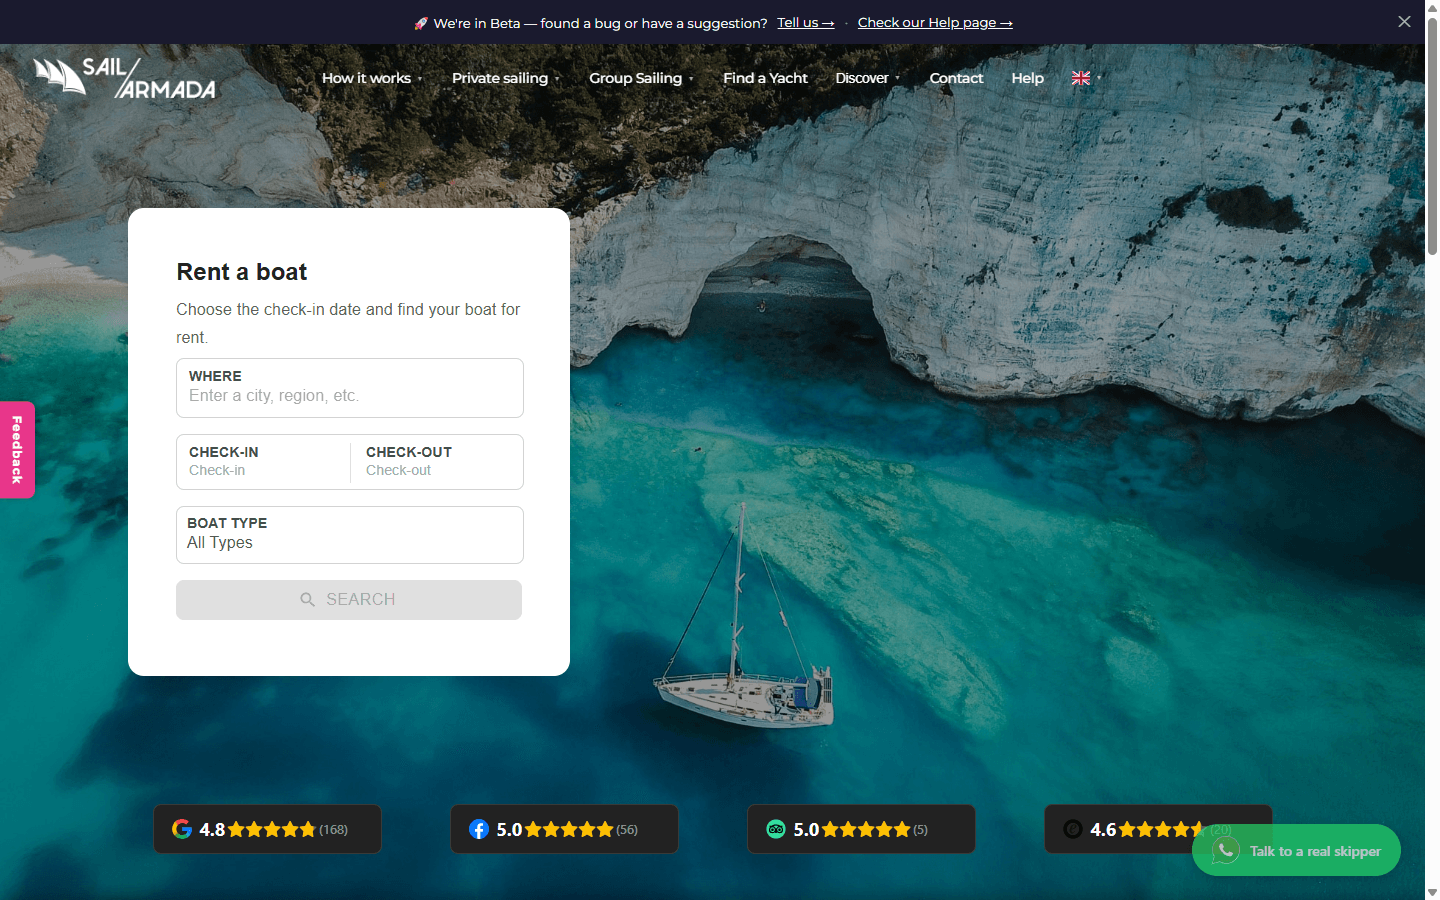
Task: Open the Help menu item
Action: [x=1027, y=78]
